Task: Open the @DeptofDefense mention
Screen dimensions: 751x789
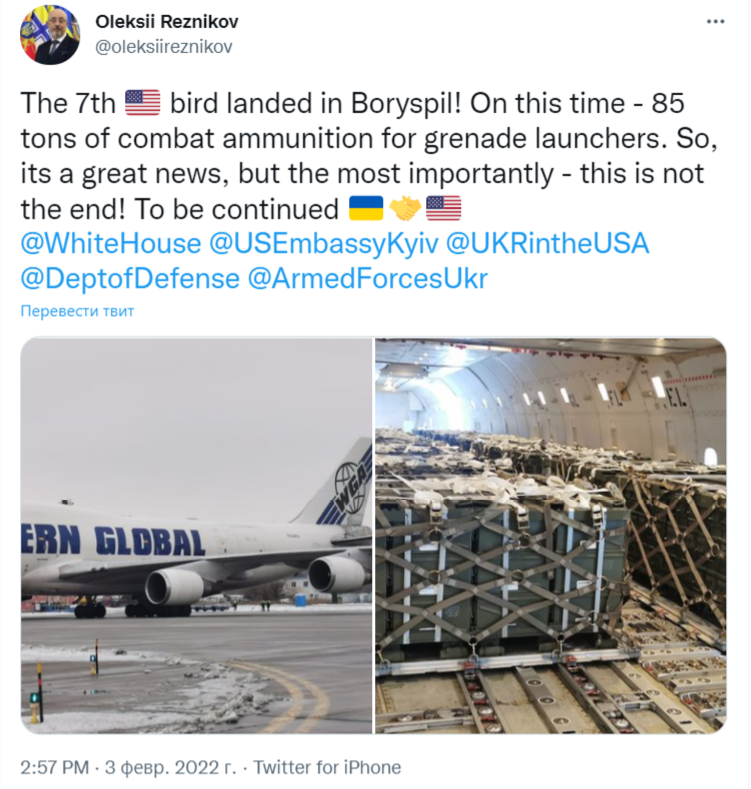Action: [x=130, y=279]
